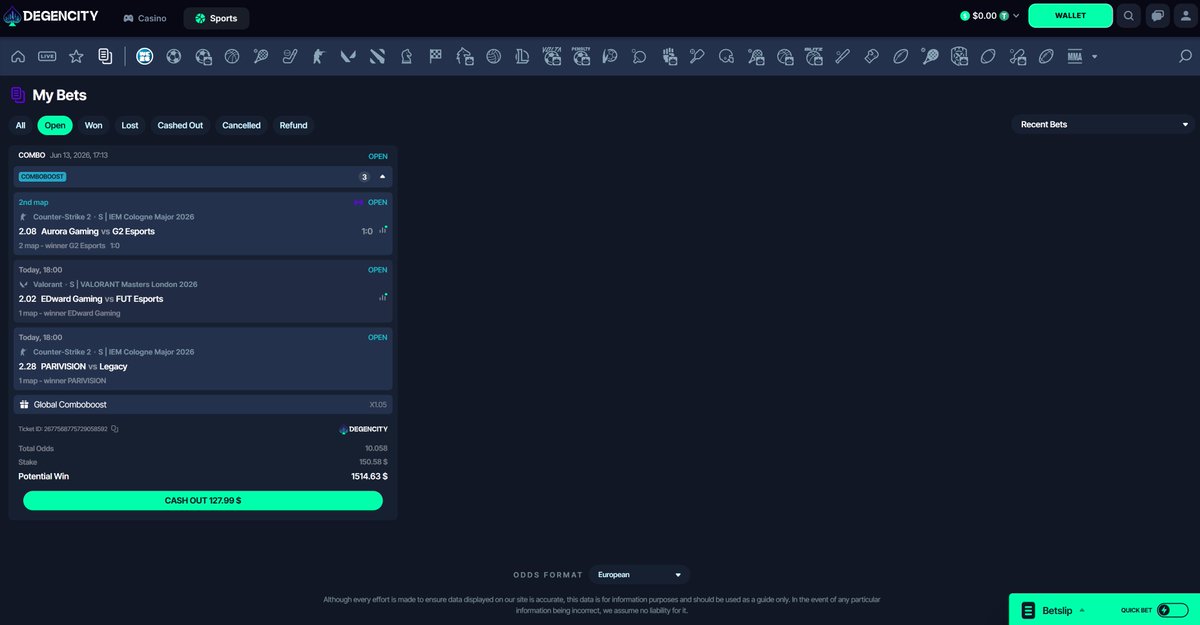
Task: Select the plain basketball sport icon
Action: (x=232, y=57)
